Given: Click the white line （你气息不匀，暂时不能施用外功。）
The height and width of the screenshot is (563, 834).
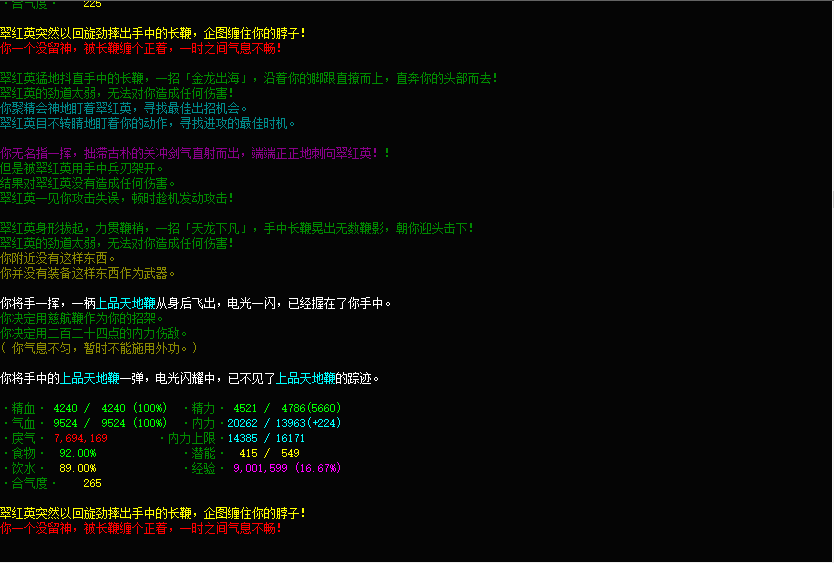Looking at the screenshot, I should click(x=99, y=348).
